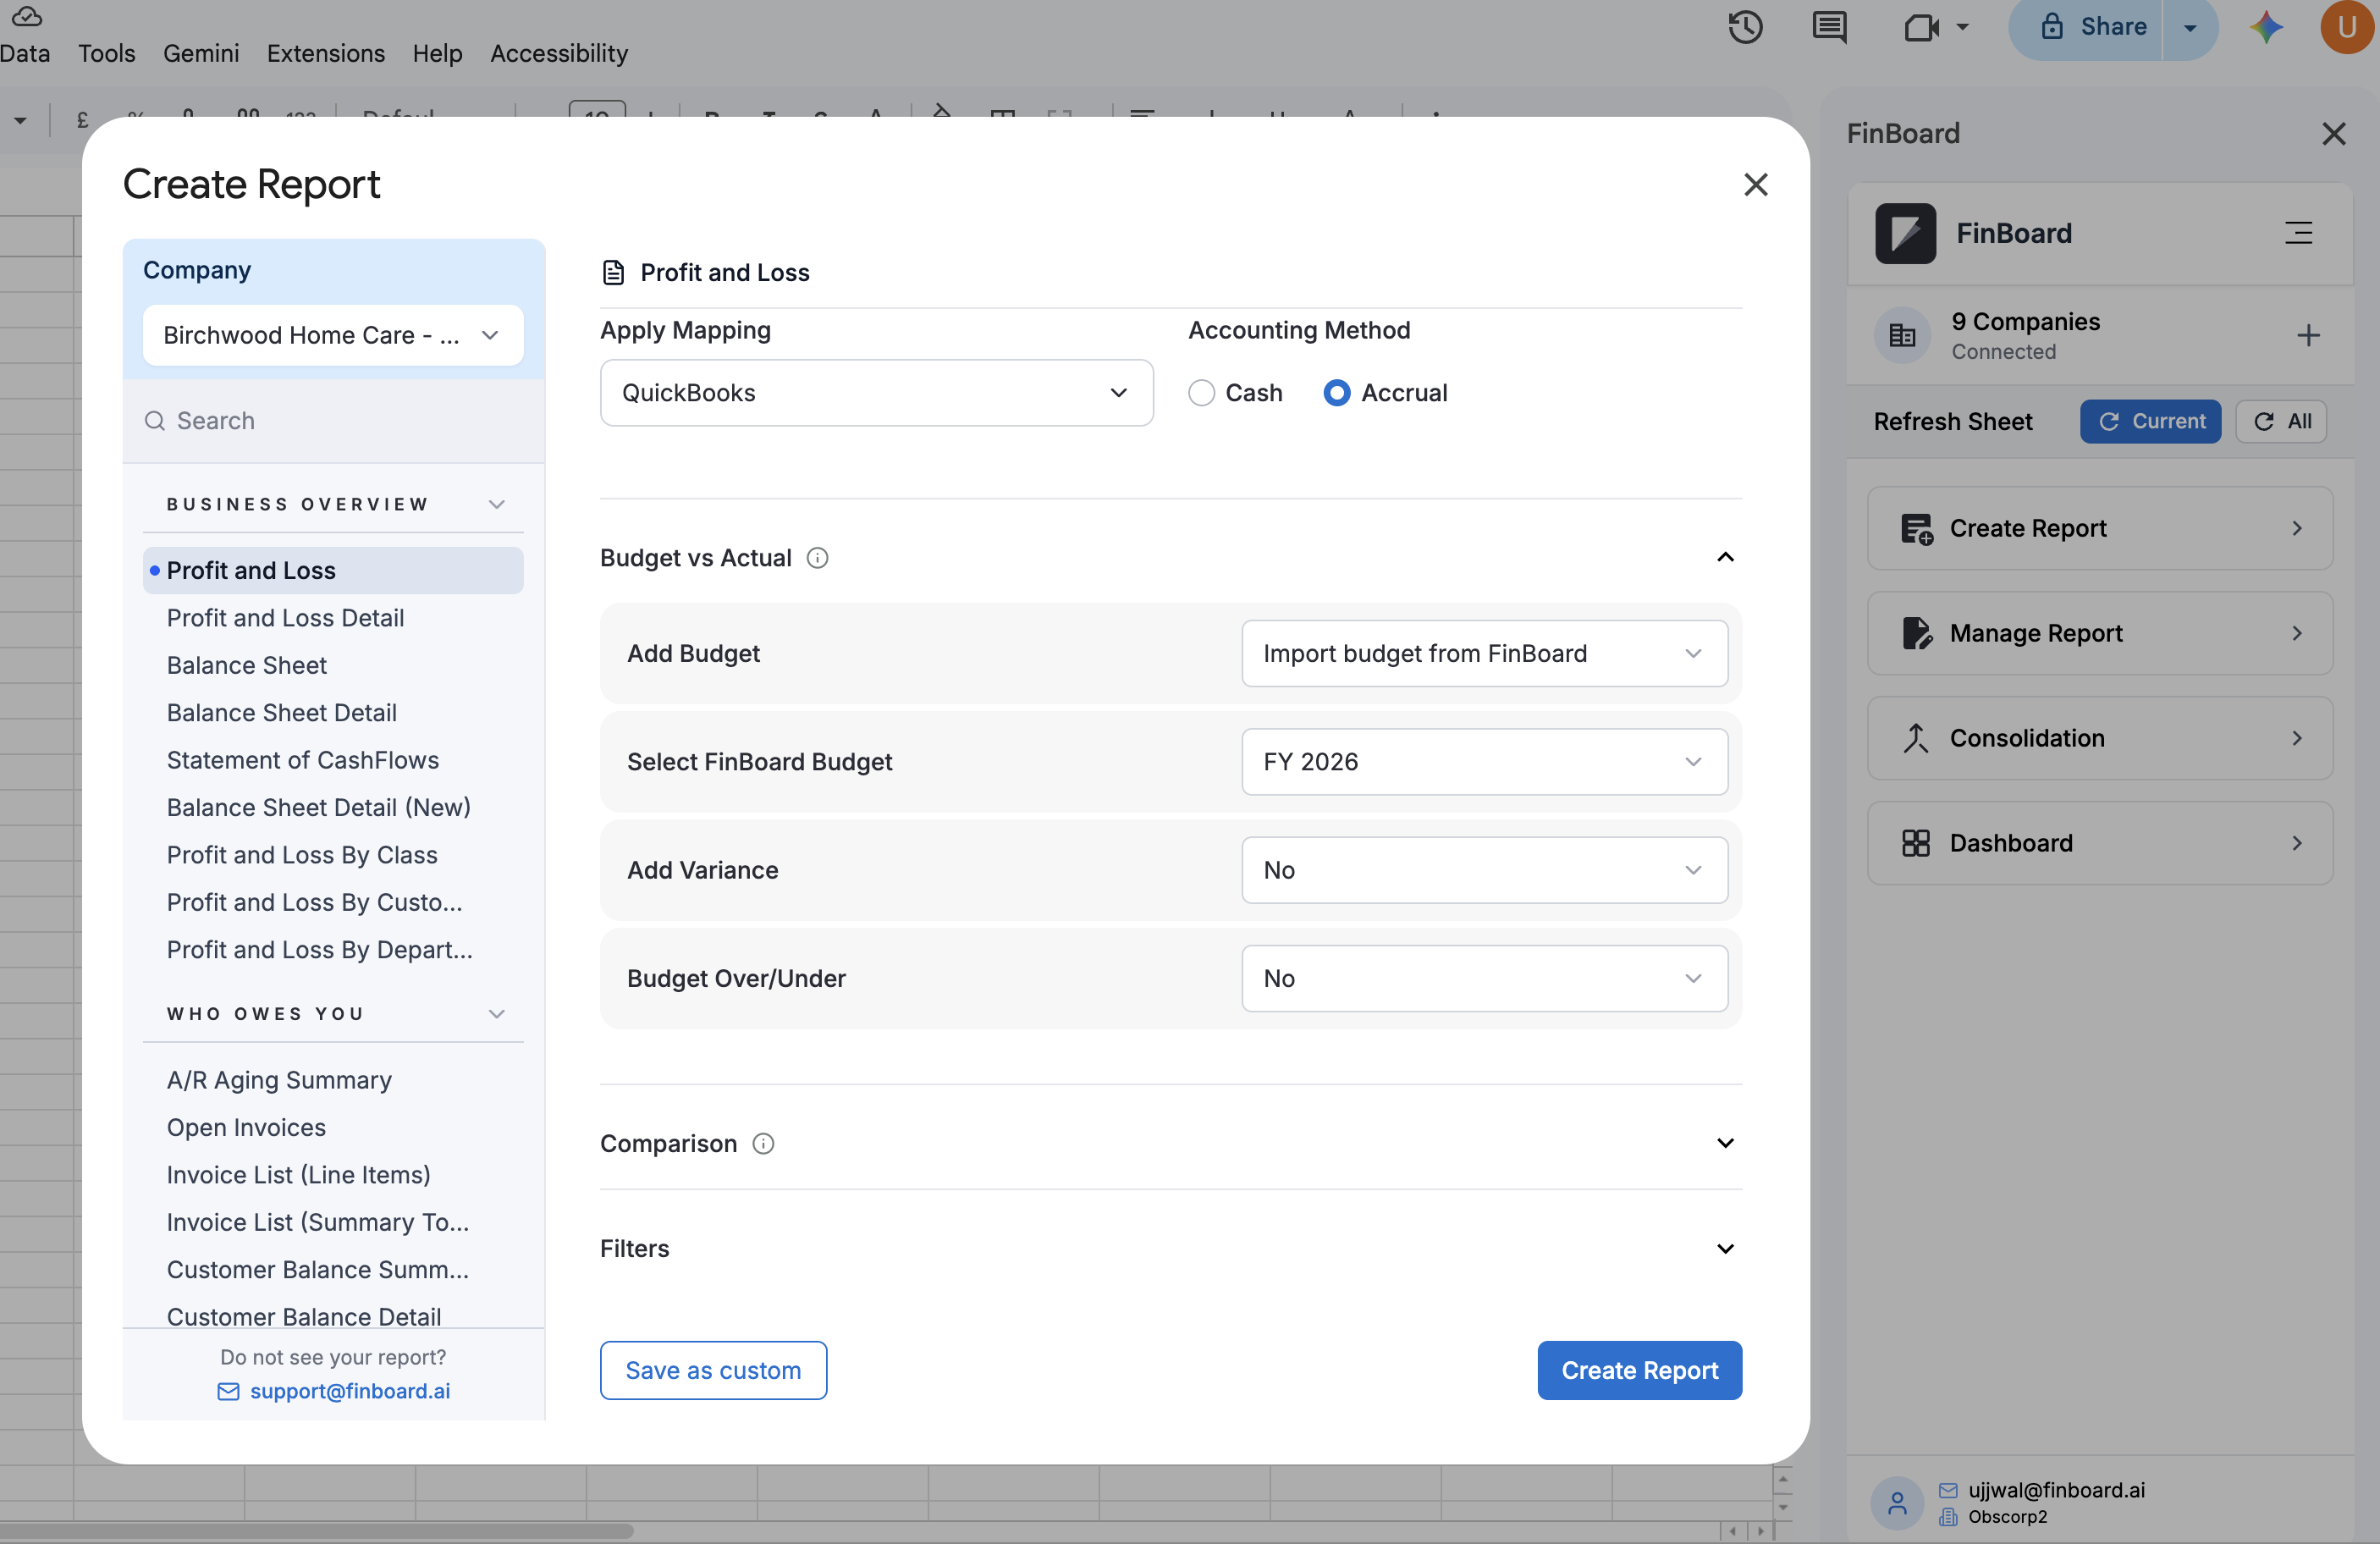Image resolution: width=2380 pixels, height=1544 pixels.
Task: Open Consolidation in FinBoard panel
Action: coord(2100,738)
